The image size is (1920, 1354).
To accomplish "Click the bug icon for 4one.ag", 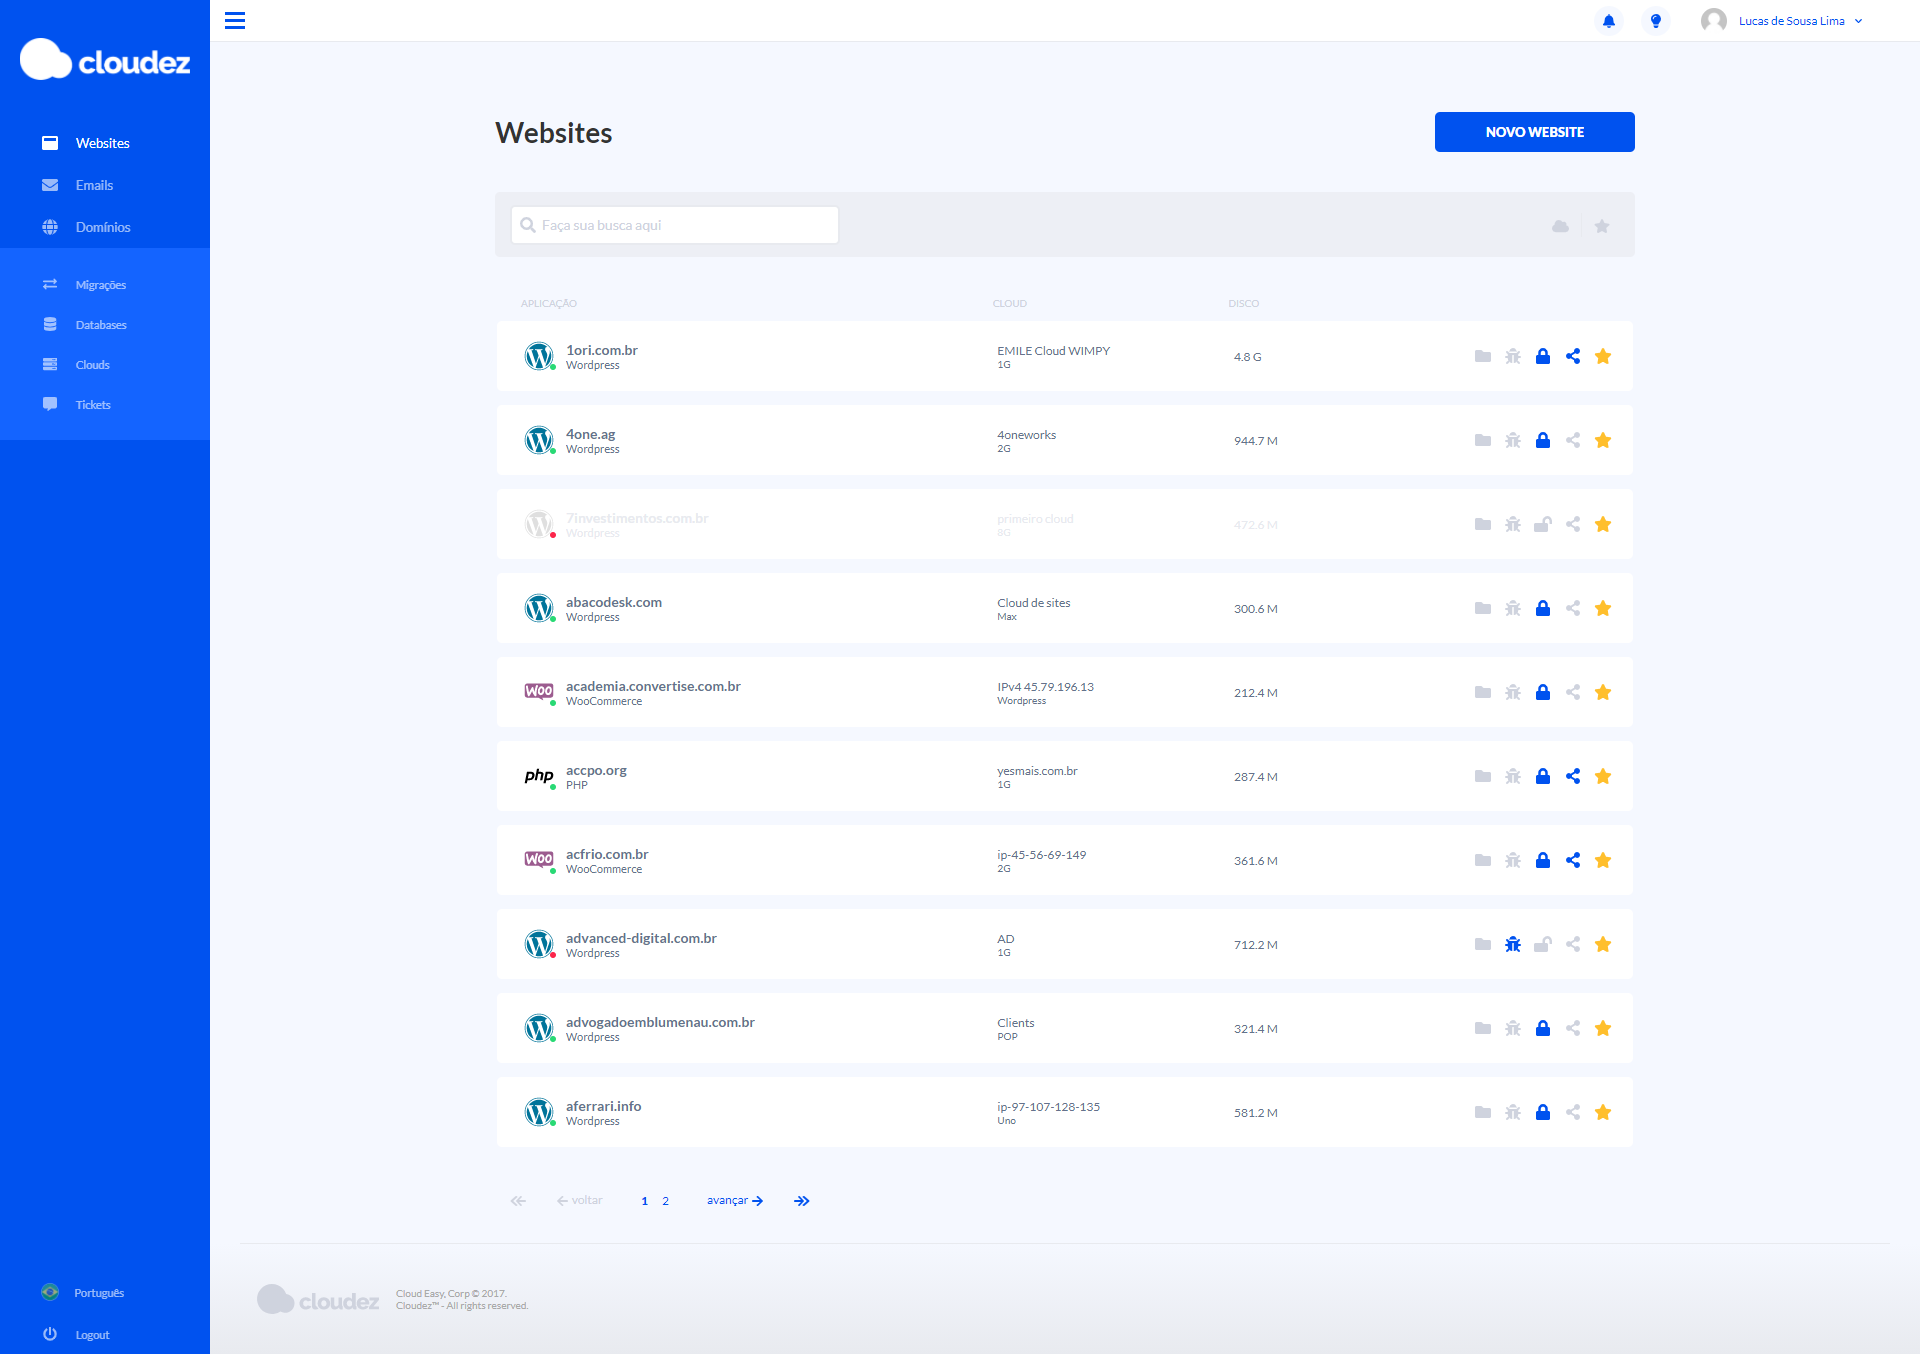I will tap(1513, 440).
